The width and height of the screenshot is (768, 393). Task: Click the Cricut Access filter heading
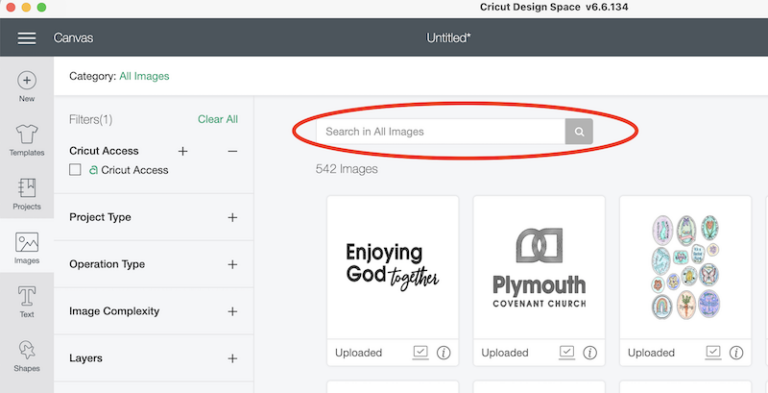104,151
